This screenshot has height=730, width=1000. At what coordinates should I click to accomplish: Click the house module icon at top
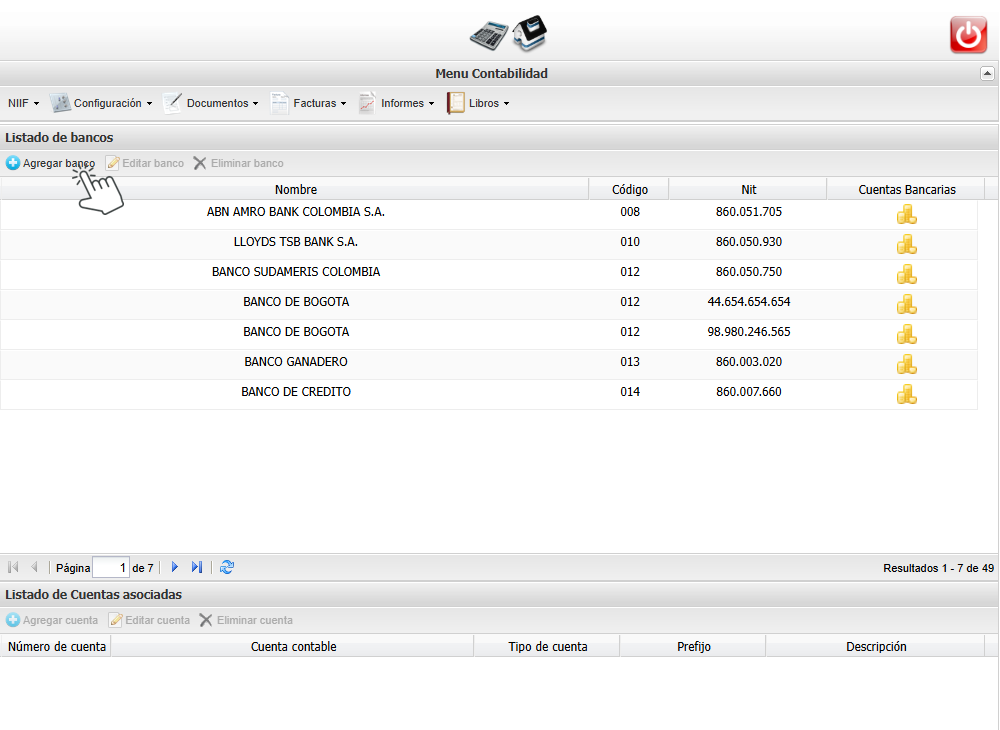(530, 33)
